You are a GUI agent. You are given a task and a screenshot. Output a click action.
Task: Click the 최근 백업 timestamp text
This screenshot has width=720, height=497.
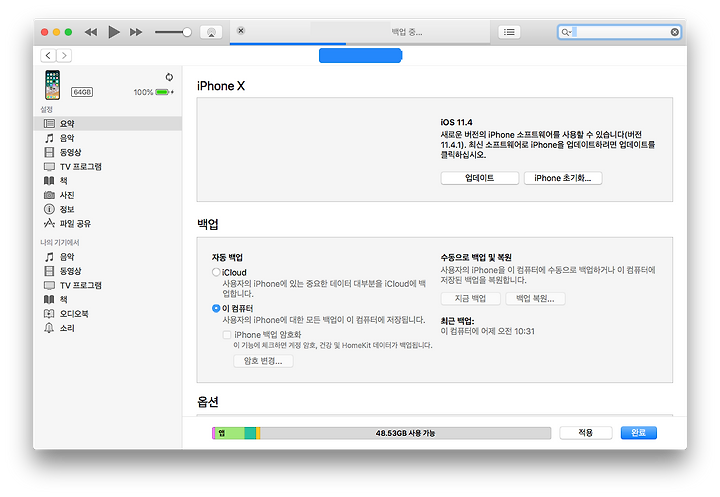pos(488,331)
